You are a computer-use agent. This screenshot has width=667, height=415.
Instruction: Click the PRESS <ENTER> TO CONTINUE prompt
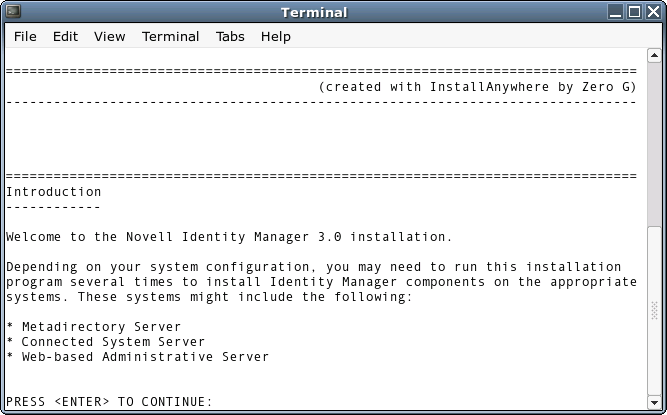[110, 402]
